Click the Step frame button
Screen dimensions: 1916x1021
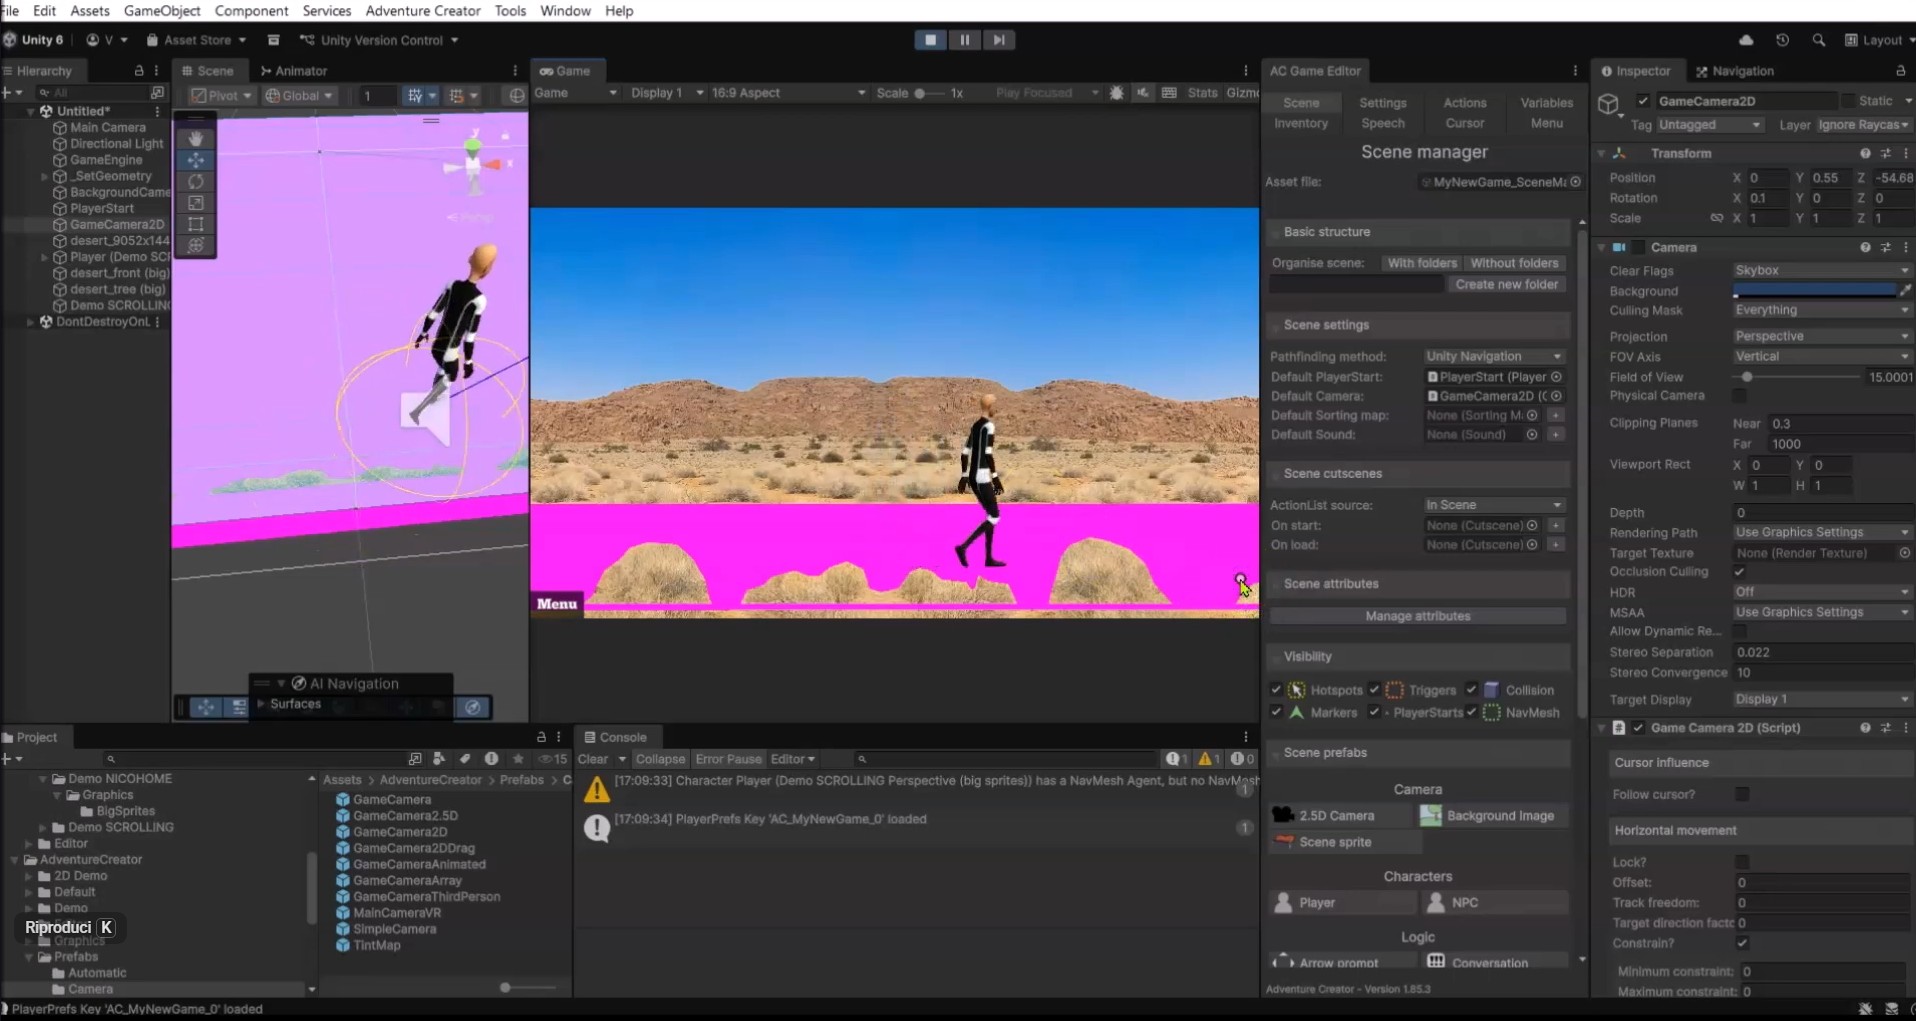pyautogui.click(x=998, y=40)
